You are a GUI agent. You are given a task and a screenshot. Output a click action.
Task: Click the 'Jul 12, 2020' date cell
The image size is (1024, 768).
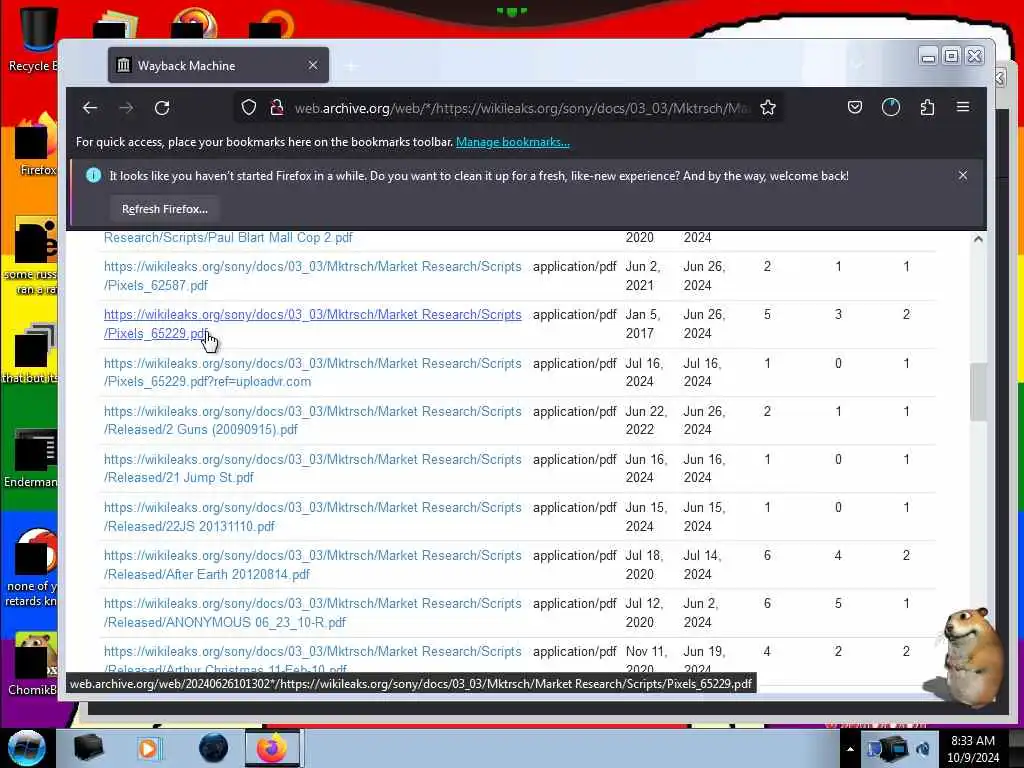645,613
